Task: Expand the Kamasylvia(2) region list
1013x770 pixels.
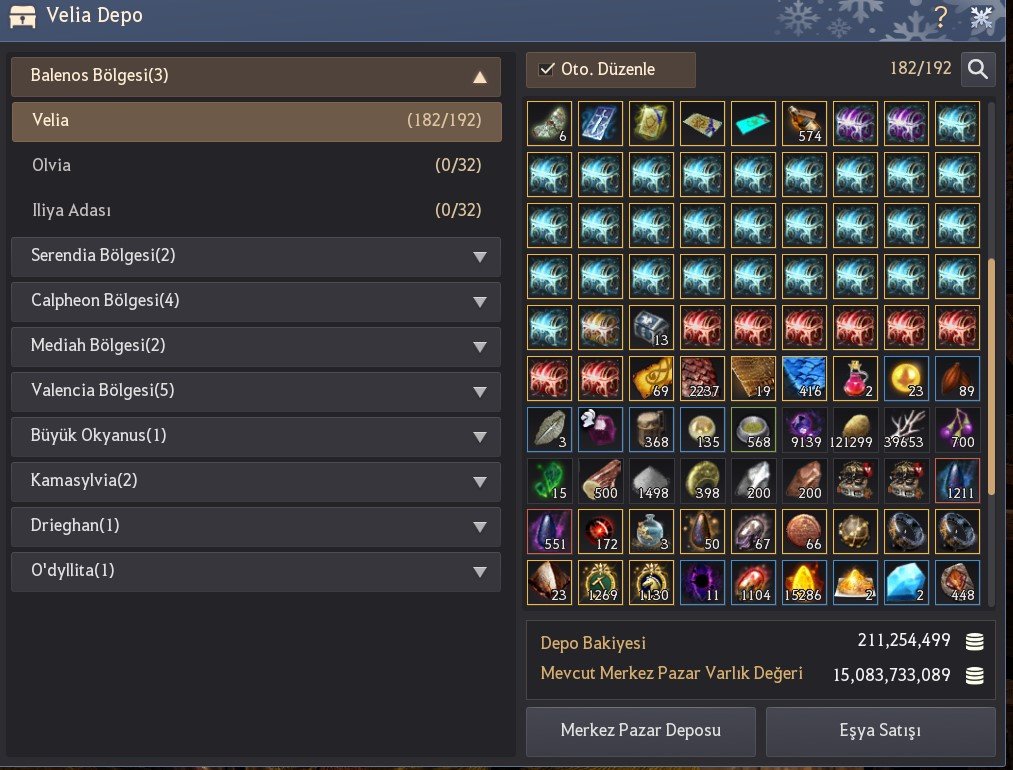Action: point(256,481)
